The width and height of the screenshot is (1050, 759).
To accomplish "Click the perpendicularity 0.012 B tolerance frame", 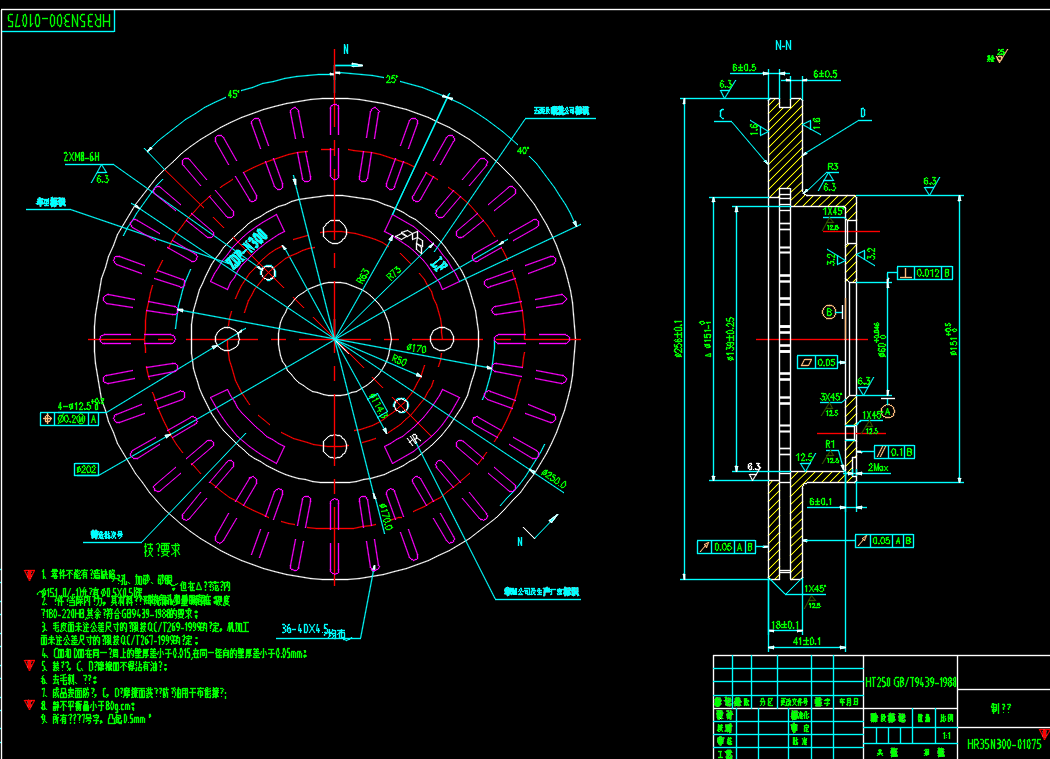I will coord(925,272).
